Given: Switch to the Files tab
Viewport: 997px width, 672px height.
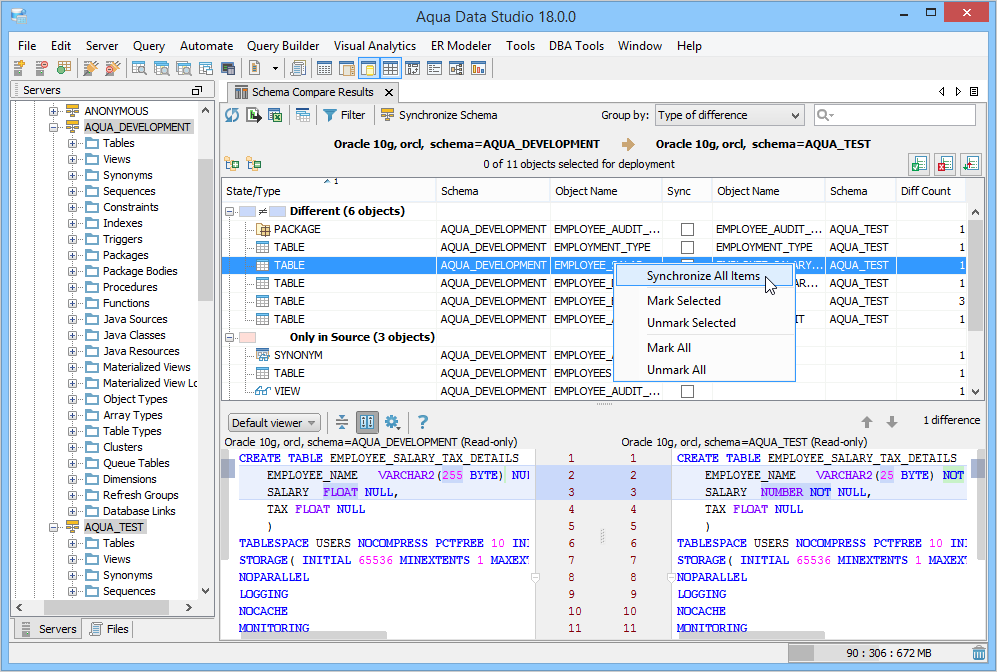Looking at the screenshot, I should click(x=109, y=629).
